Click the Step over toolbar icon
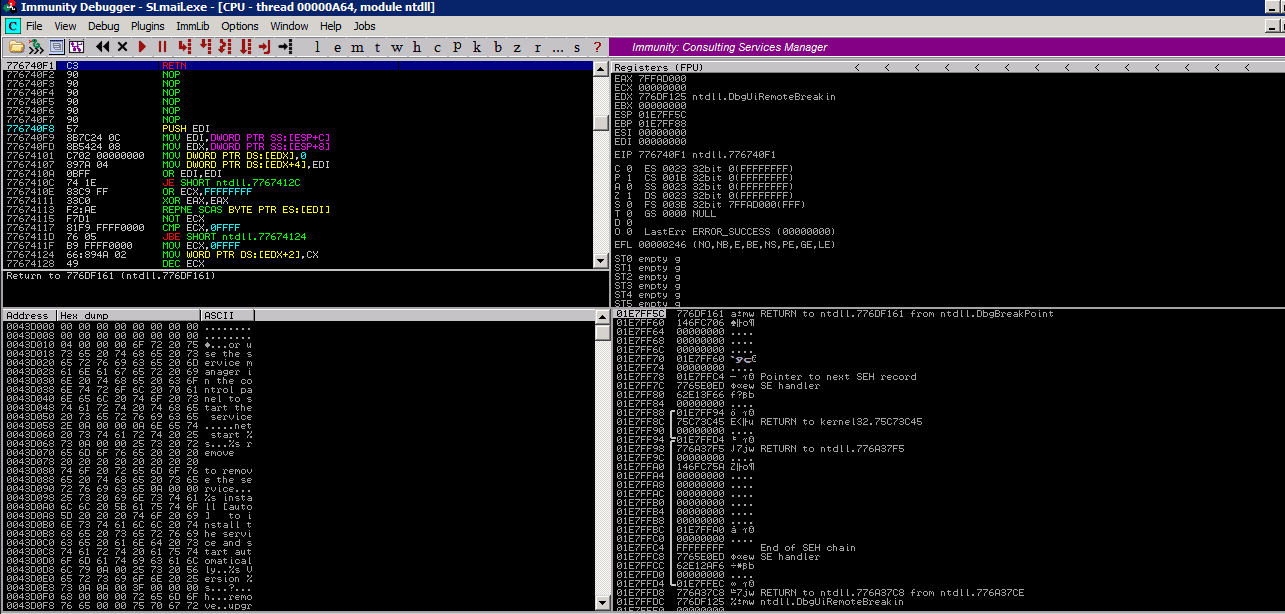The image size is (1285, 614). (205, 47)
